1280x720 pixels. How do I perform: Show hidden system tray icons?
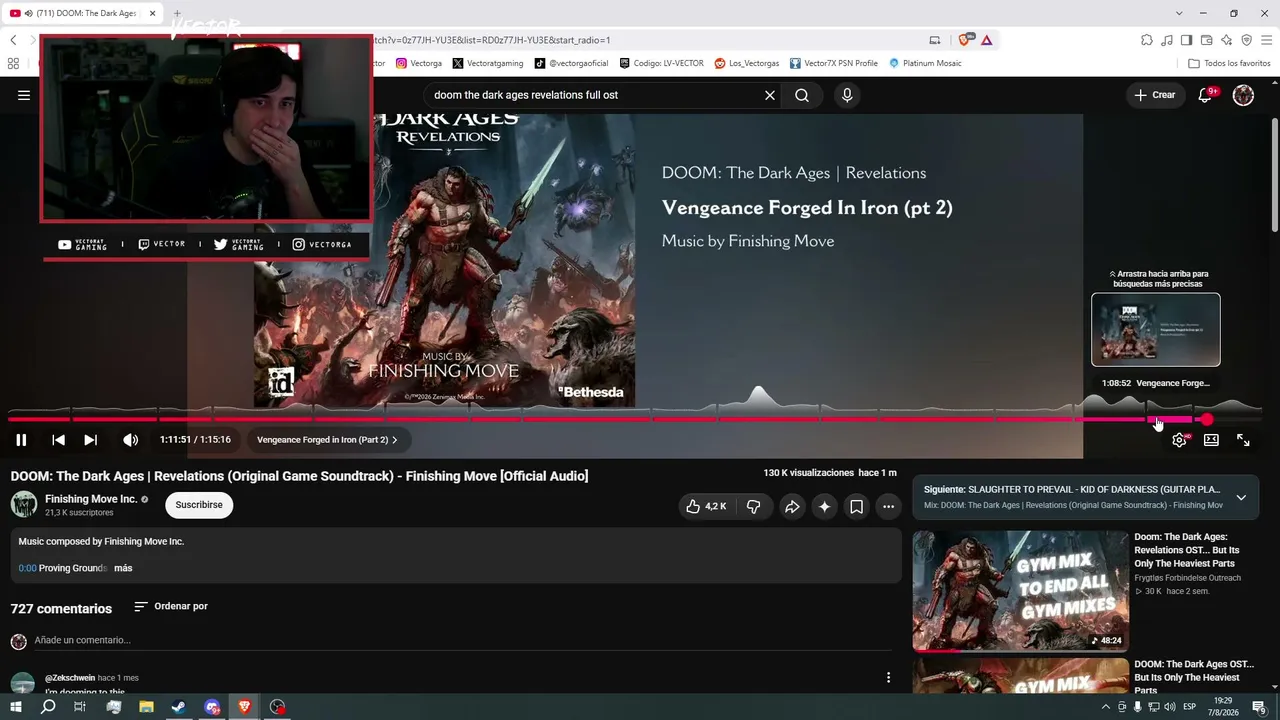[1106, 707]
